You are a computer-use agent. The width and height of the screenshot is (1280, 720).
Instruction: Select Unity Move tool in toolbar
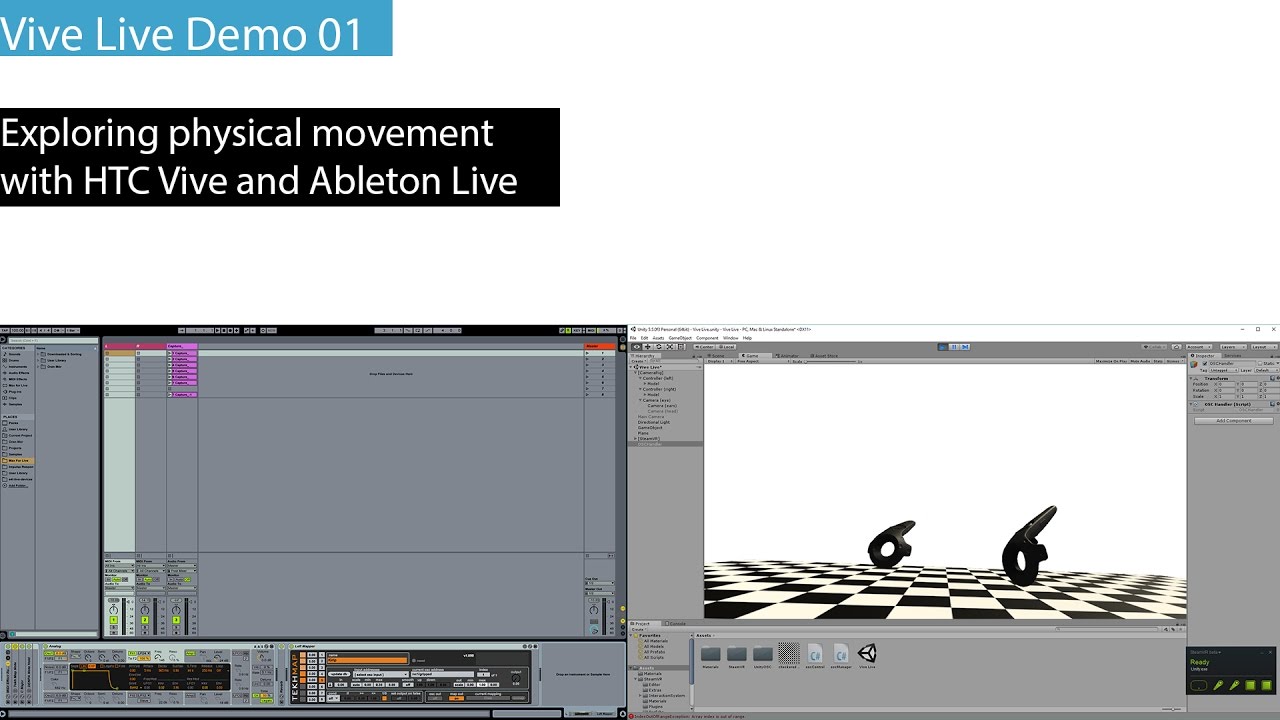pyautogui.click(x=647, y=347)
